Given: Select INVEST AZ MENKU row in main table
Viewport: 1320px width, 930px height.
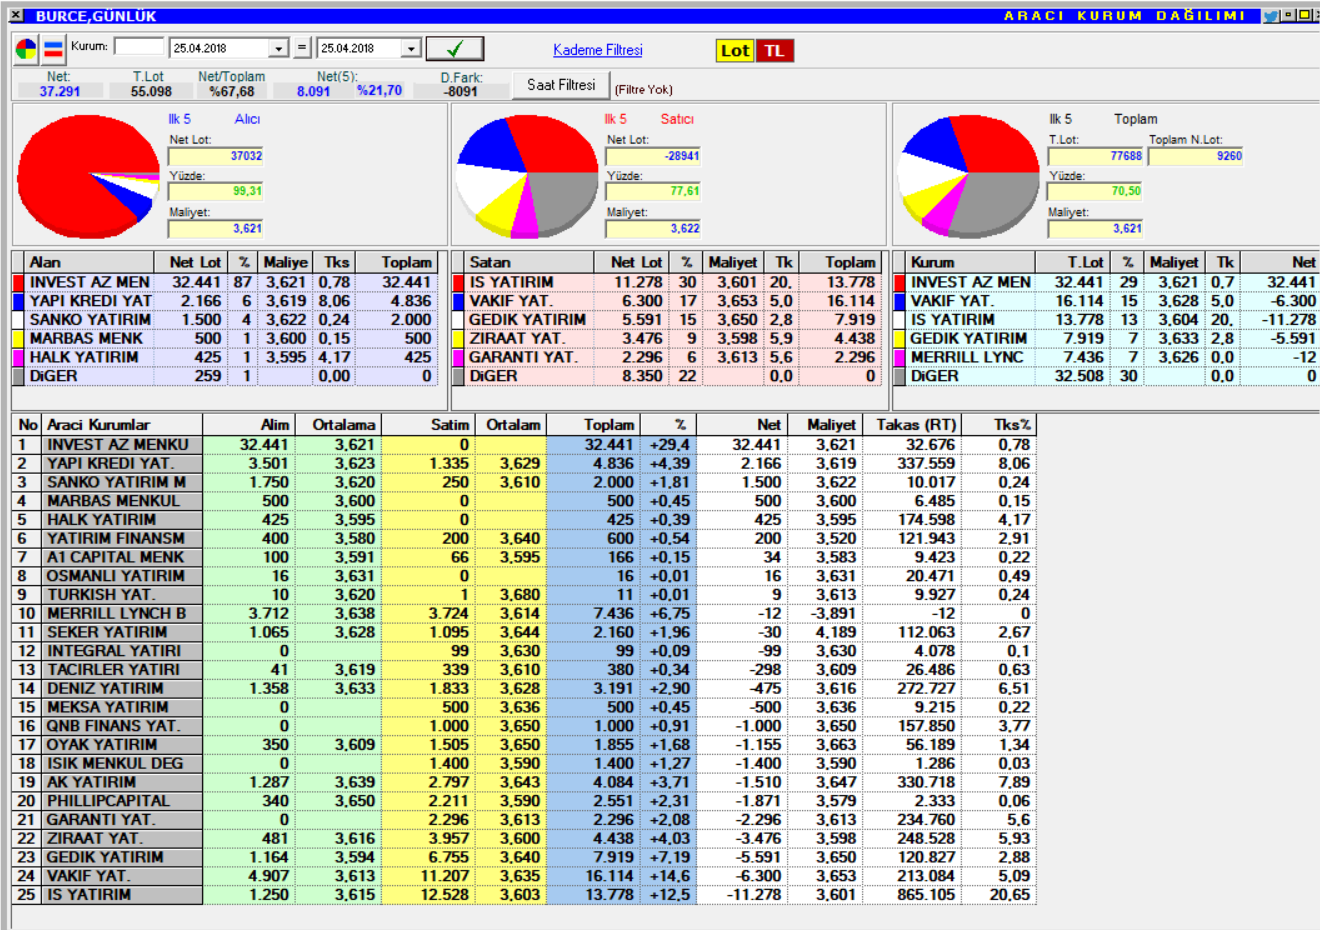Looking at the screenshot, I should (524, 444).
